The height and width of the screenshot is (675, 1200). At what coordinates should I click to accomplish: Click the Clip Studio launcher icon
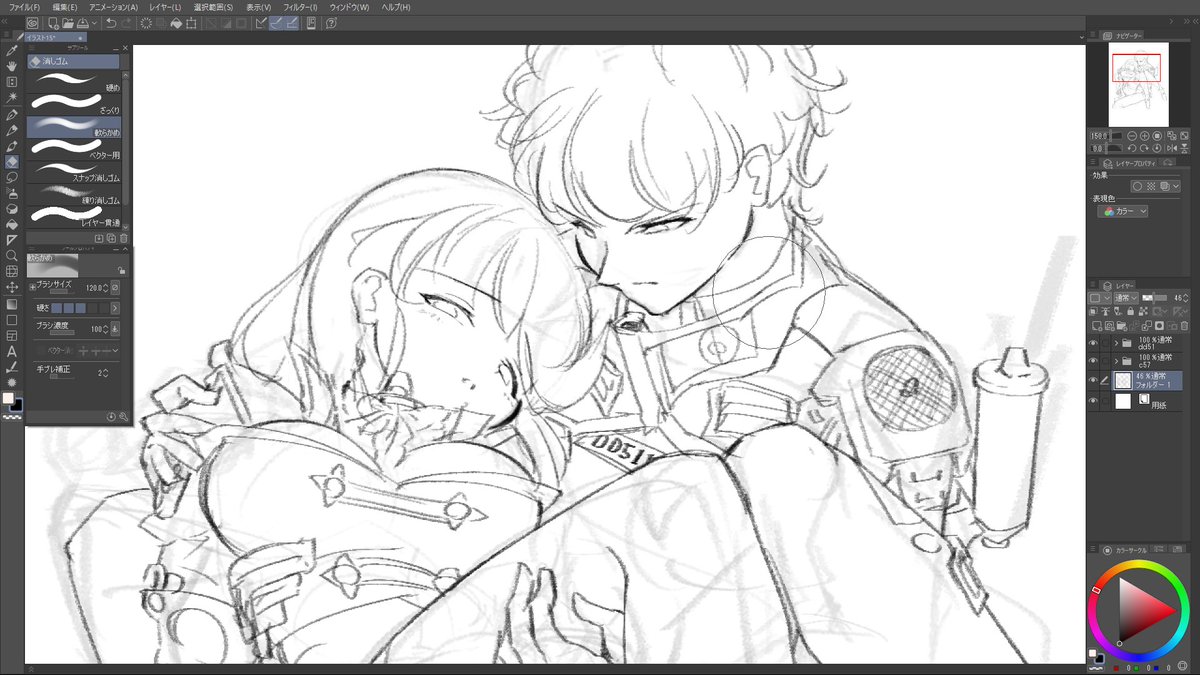(x=32, y=23)
